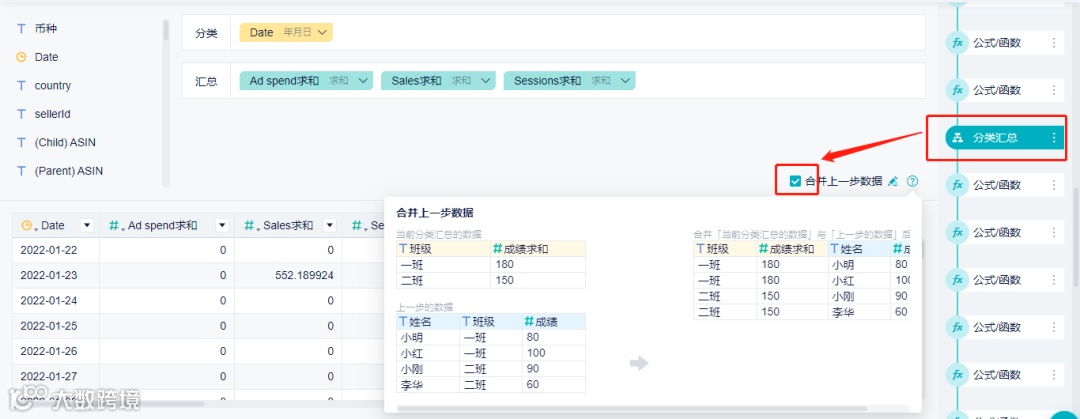This screenshot has width=1080, height=419.
Task: Open the Sessions求和 aggregation dropdown chip
Action: click(x=569, y=81)
